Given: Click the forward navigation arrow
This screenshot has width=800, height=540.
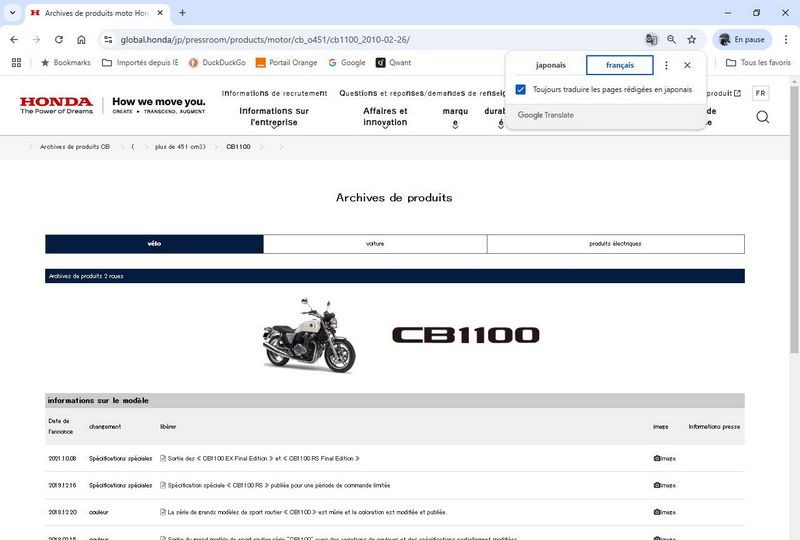Looking at the screenshot, I should pos(36,39).
